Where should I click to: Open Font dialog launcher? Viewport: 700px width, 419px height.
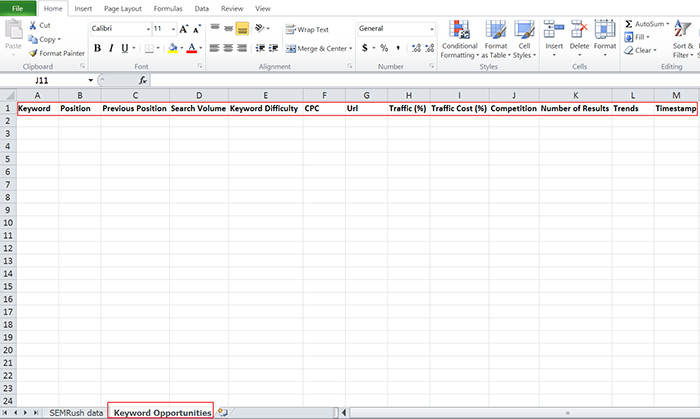click(x=199, y=66)
